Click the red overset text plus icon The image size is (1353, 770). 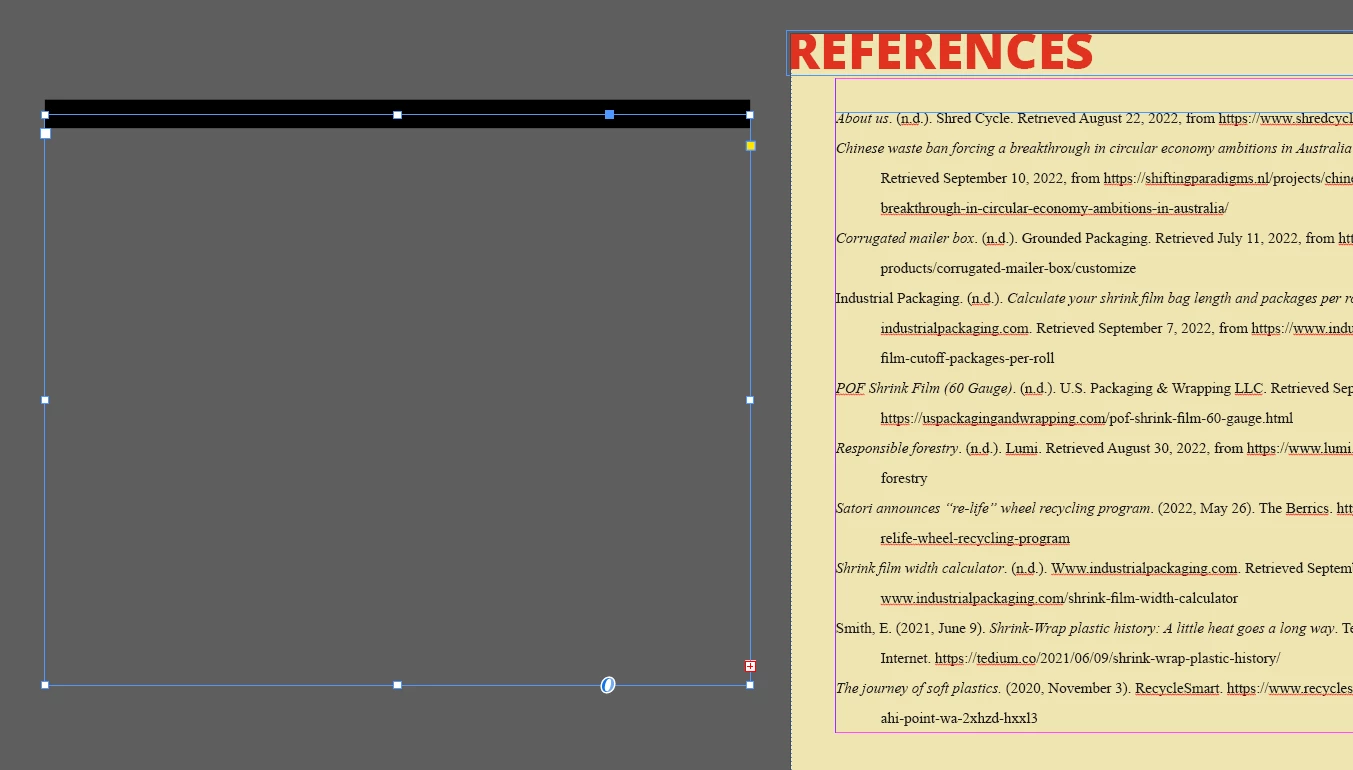coord(750,666)
